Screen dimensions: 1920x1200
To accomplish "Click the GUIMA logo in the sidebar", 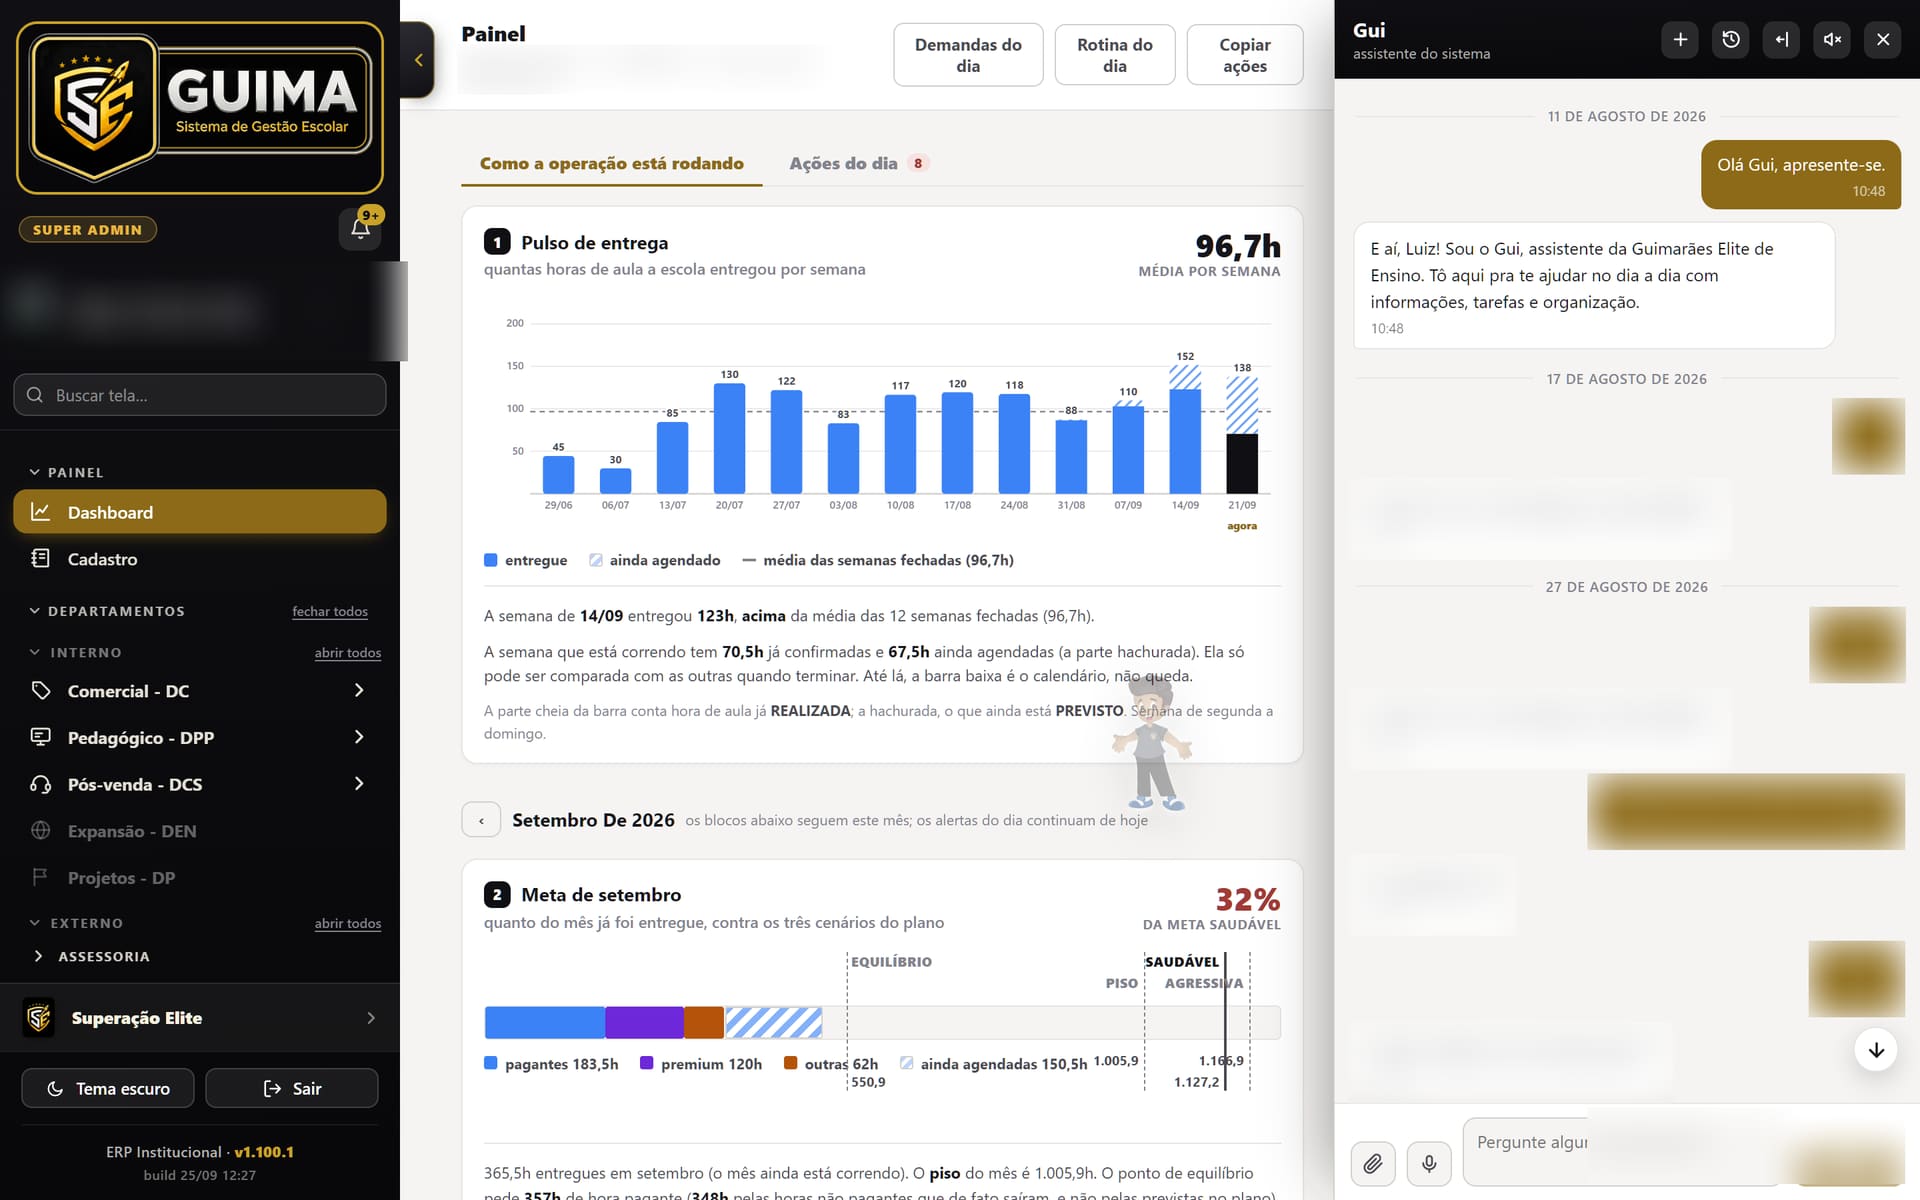I will 200,107.
